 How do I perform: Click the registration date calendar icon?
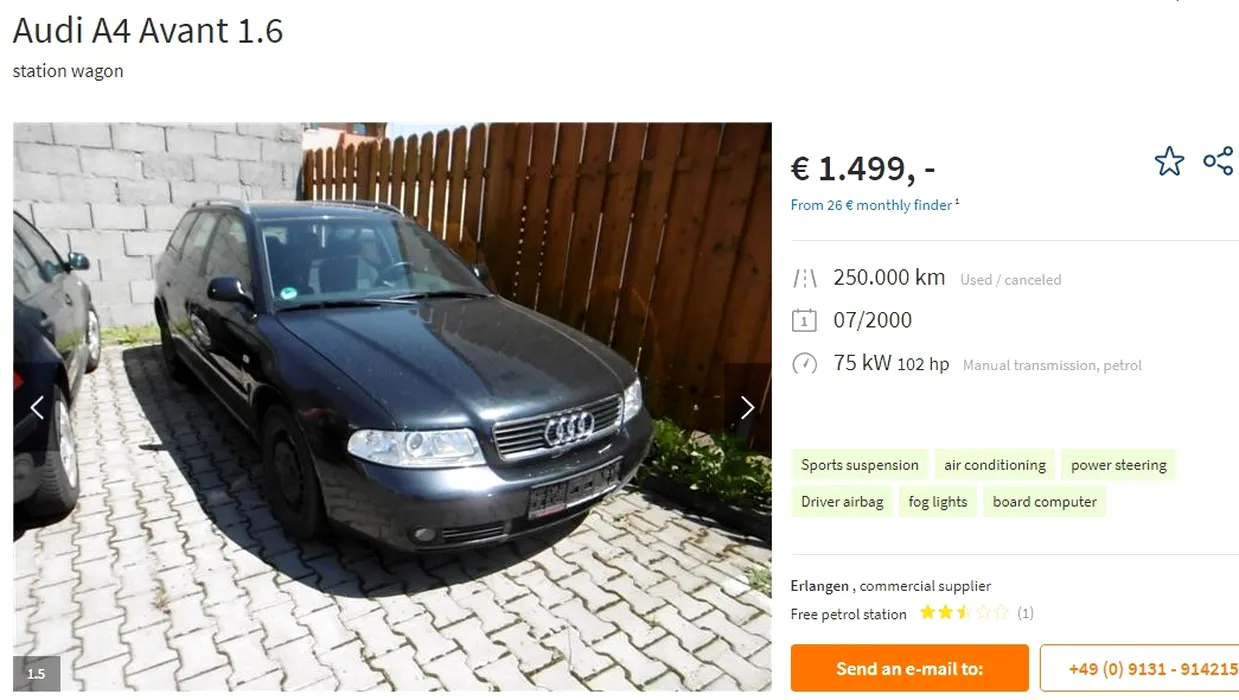[804, 321]
